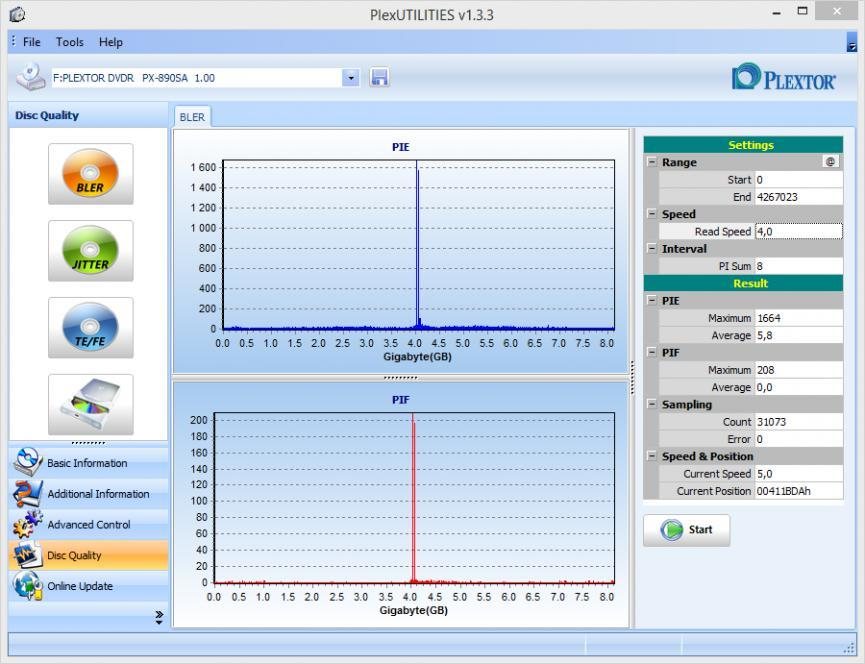The height and width of the screenshot is (664, 865).
Task: Edit the Range Start value field
Action: point(798,180)
